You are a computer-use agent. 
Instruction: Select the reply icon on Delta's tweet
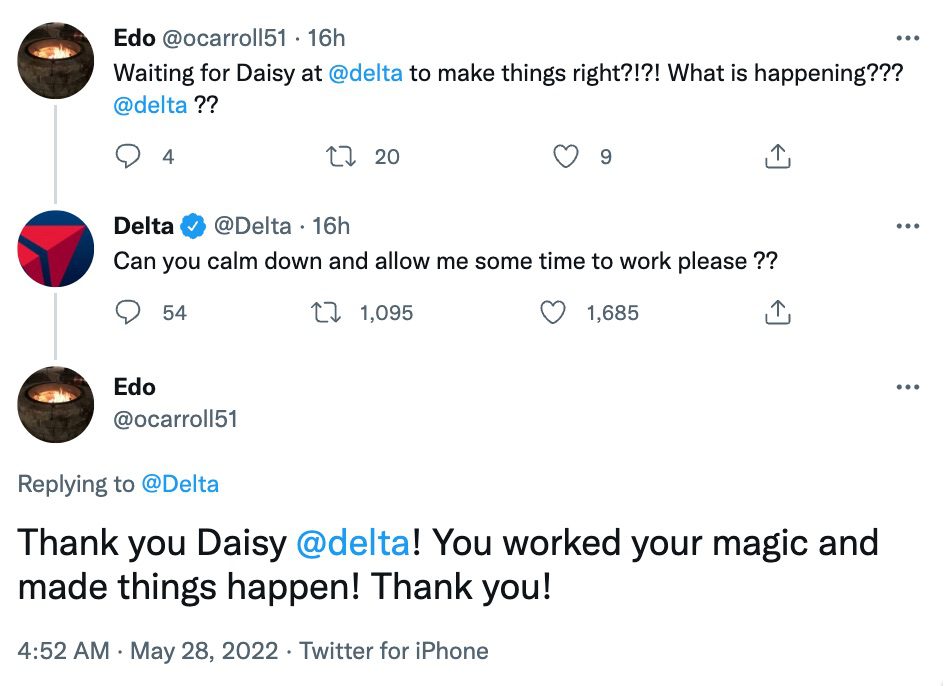pos(128,313)
